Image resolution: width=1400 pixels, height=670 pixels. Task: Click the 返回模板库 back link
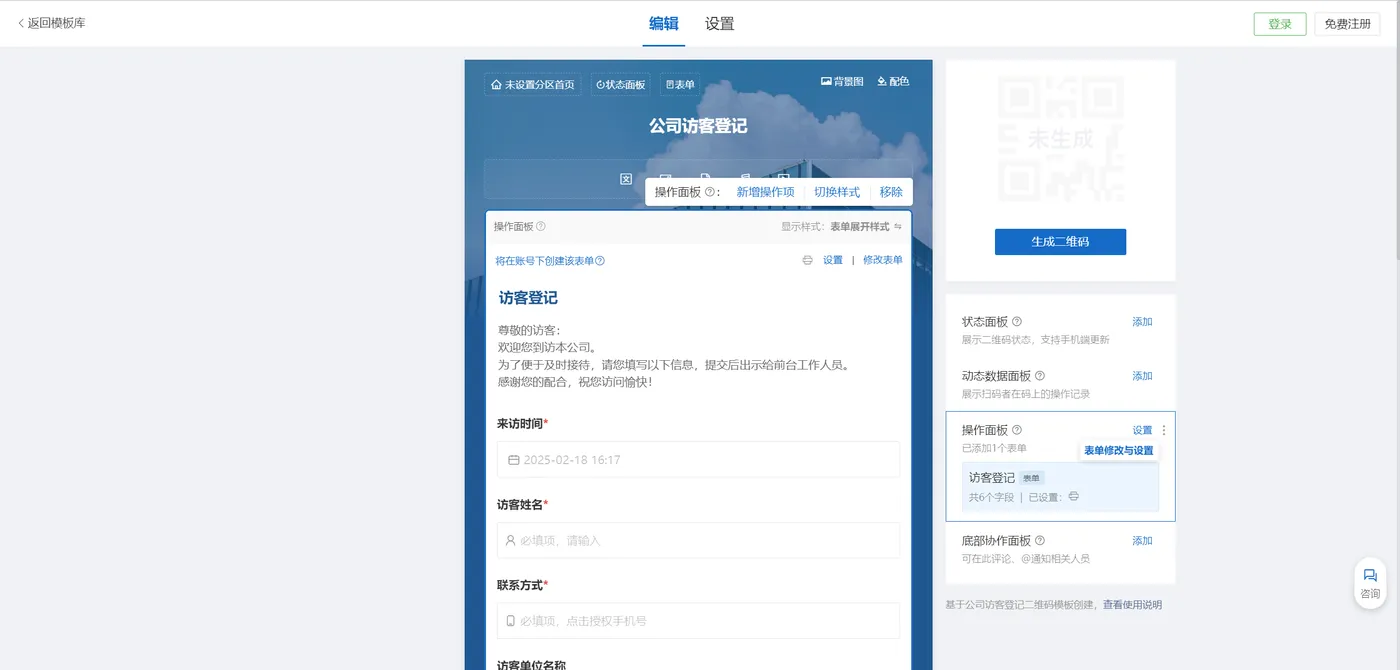pos(52,23)
